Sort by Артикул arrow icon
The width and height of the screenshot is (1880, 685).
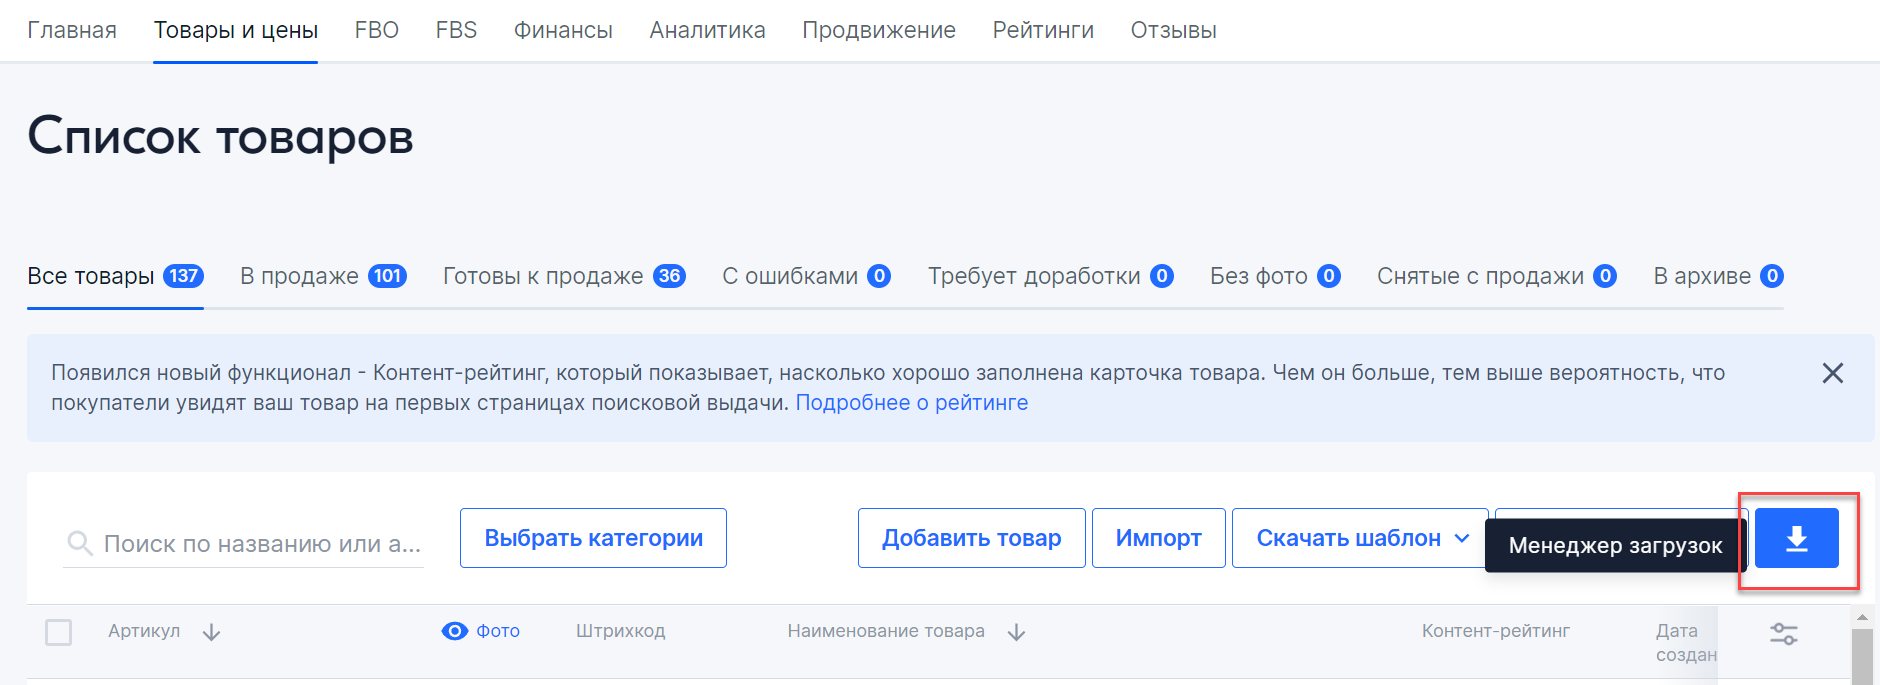pos(211,632)
